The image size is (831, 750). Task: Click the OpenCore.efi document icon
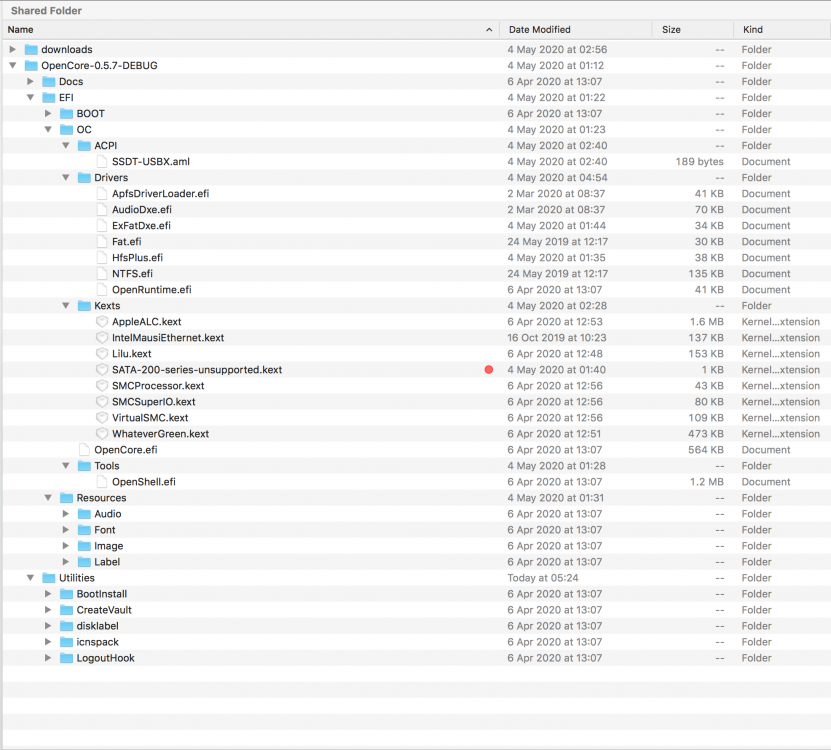tap(84, 449)
